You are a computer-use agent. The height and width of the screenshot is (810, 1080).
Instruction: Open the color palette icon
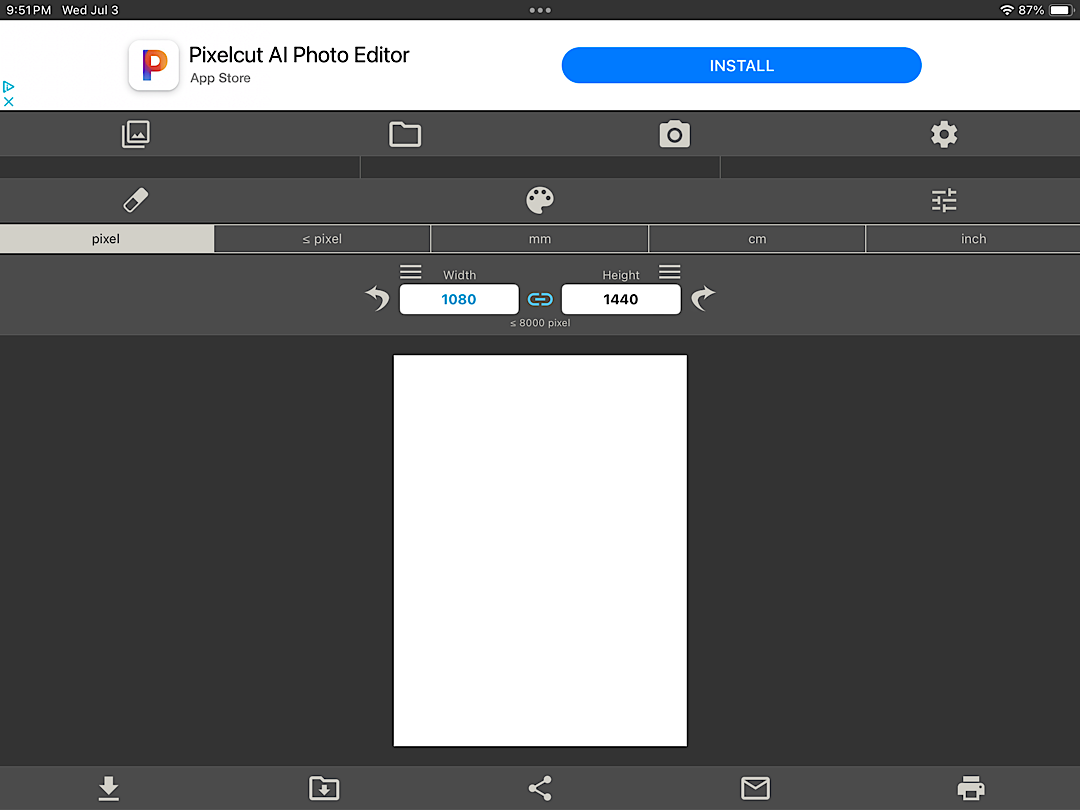pyautogui.click(x=540, y=200)
